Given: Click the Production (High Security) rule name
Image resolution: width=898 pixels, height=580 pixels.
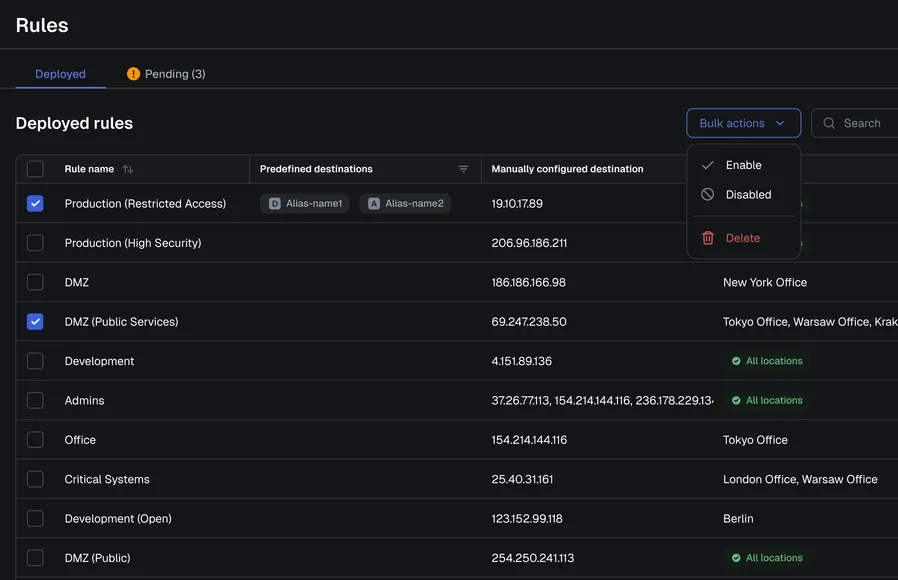Looking at the screenshot, I should [x=133, y=243].
